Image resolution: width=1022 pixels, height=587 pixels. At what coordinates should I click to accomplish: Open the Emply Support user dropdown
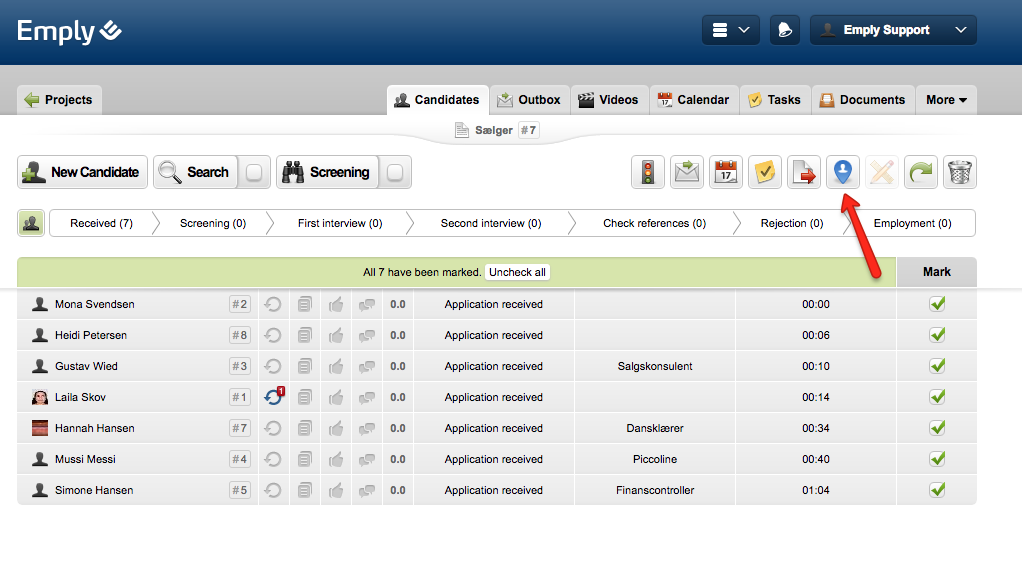click(893, 30)
